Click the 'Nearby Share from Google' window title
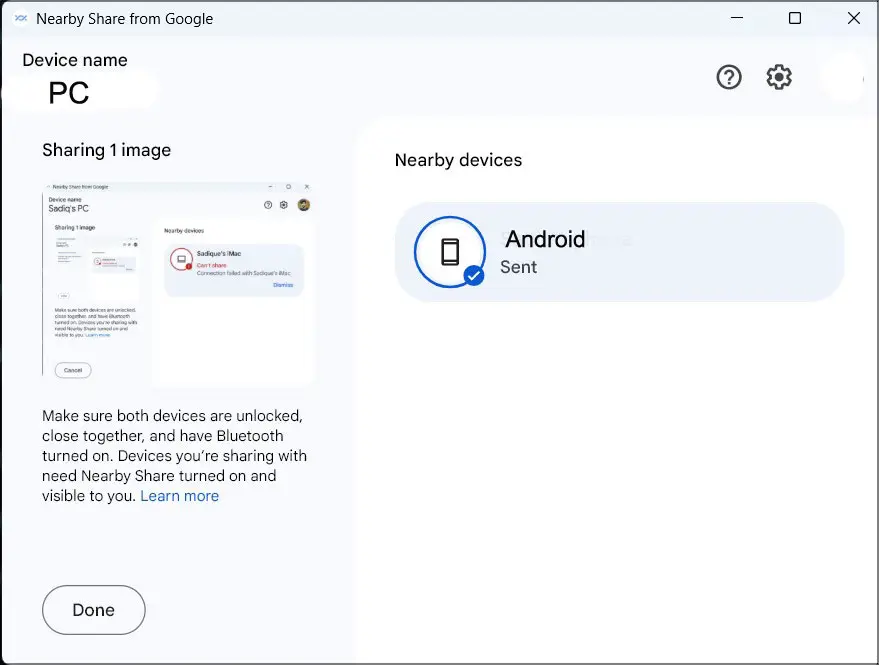Image resolution: width=879 pixels, height=665 pixels. tap(124, 19)
